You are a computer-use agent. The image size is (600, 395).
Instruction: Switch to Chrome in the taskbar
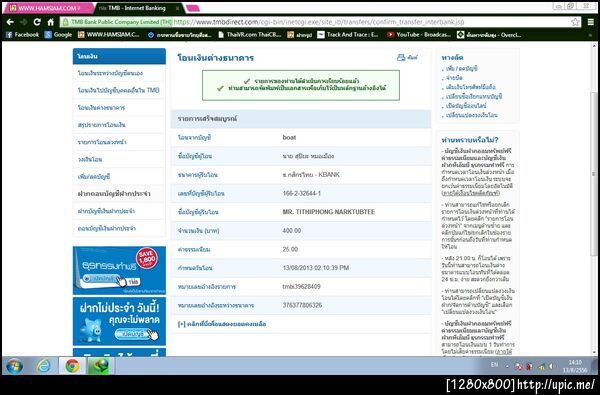coord(72,366)
